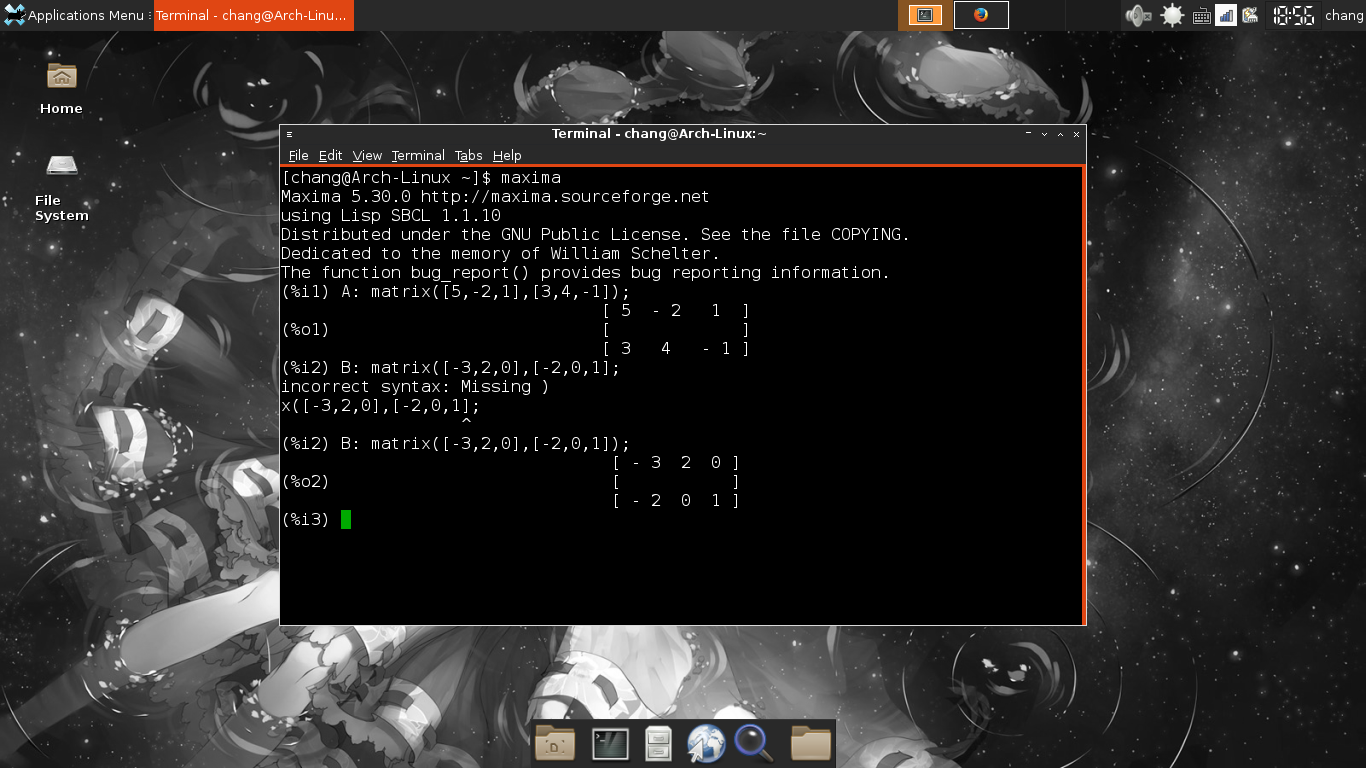Image resolution: width=1366 pixels, height=768 pixels.
Task: Click the 'incorrect syntax: Missing )' line
Action: (x=415, y=386)
